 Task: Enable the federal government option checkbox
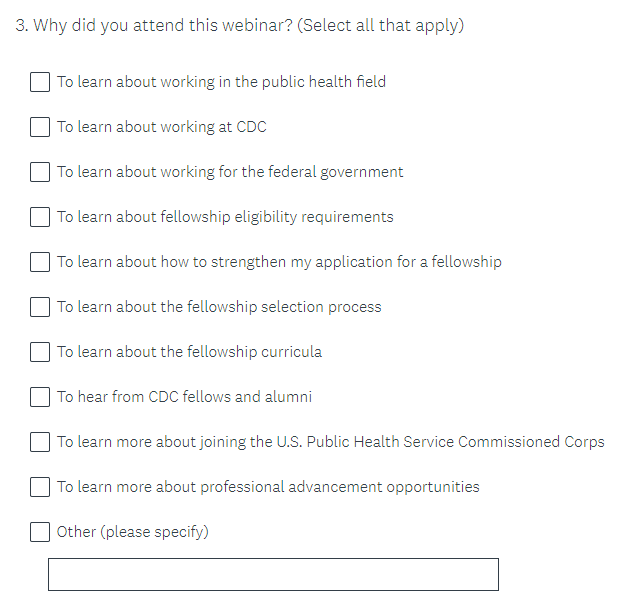pyautogui.click(x=40, y=172)
